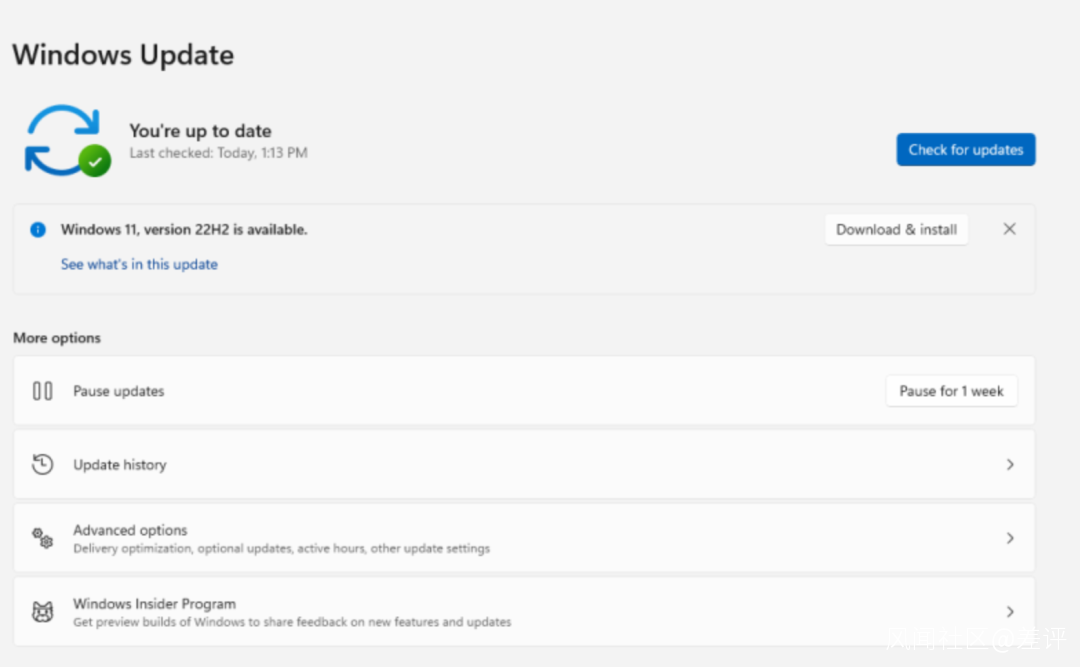This screenshot has width=1080, height=667.
Task: Click the Pause updates row label
Action: (x=118, y=391)
